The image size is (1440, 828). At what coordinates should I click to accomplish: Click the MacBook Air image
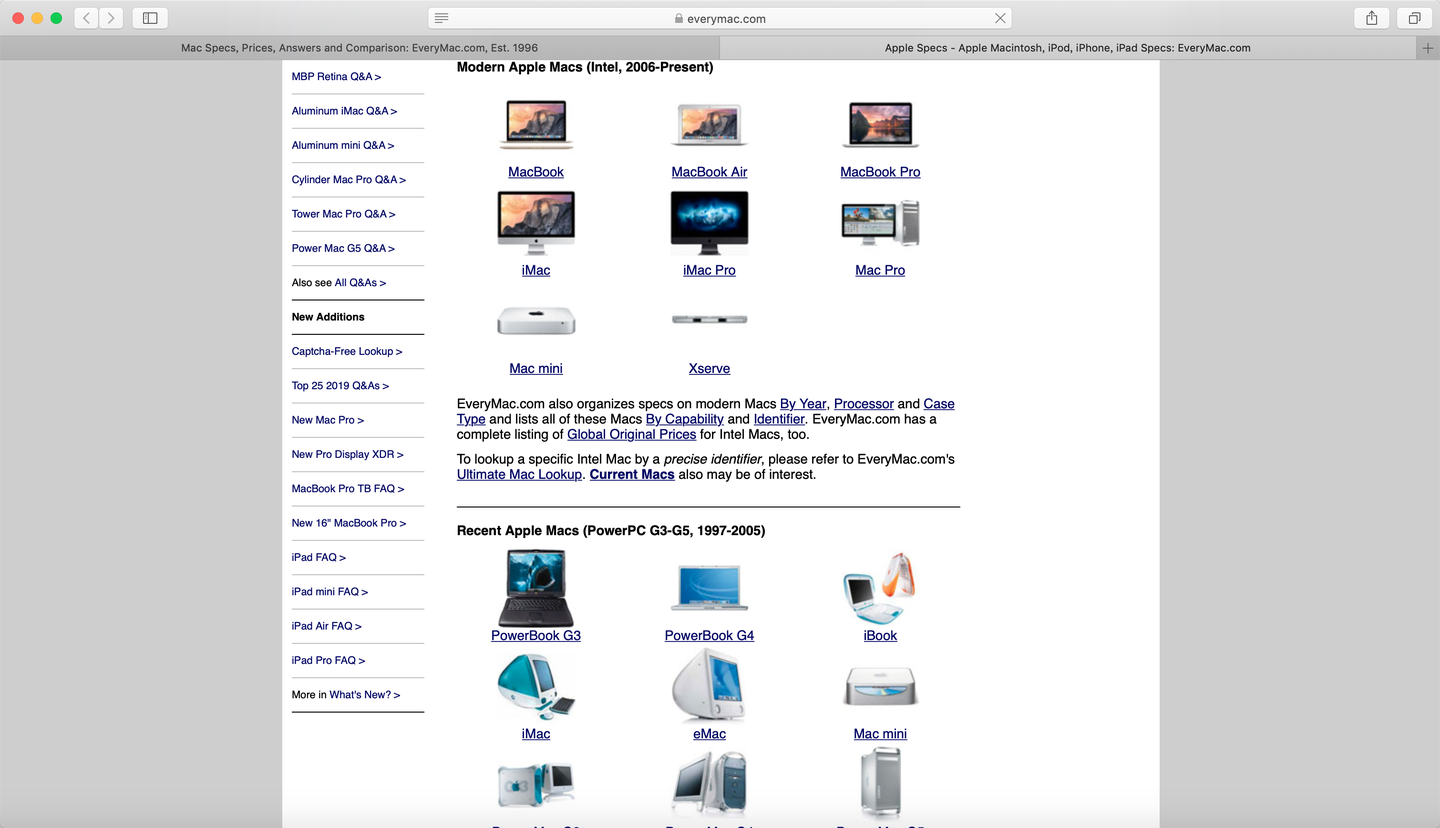coord(709,125)
